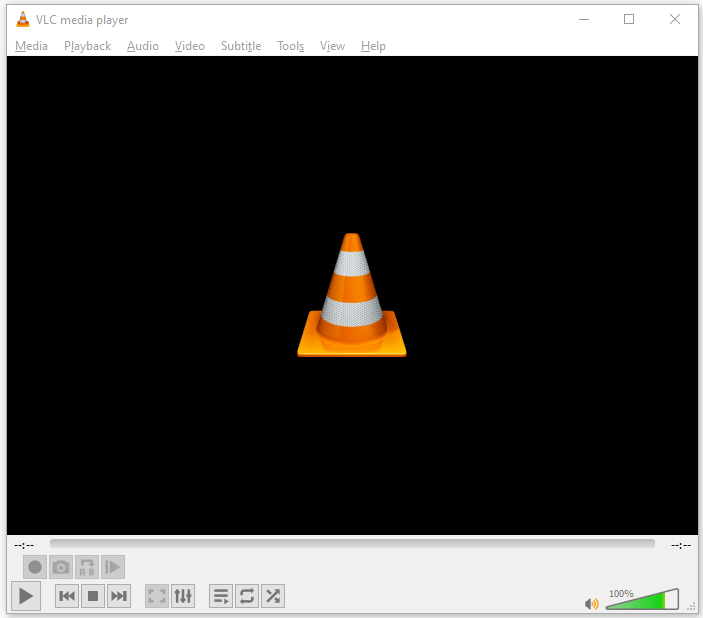Image resolution: width=703 pixels, height=618 pixels.
Task: Adjust the volume slider at 100%
Action: coord(642,599)
